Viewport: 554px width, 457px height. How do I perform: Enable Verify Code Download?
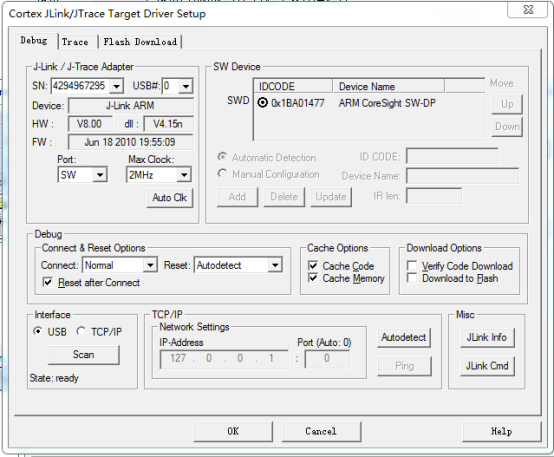tap(412, 266)
